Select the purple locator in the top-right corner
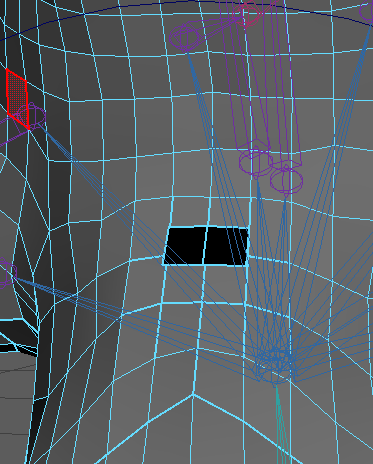373x464 pixels. 367,12
